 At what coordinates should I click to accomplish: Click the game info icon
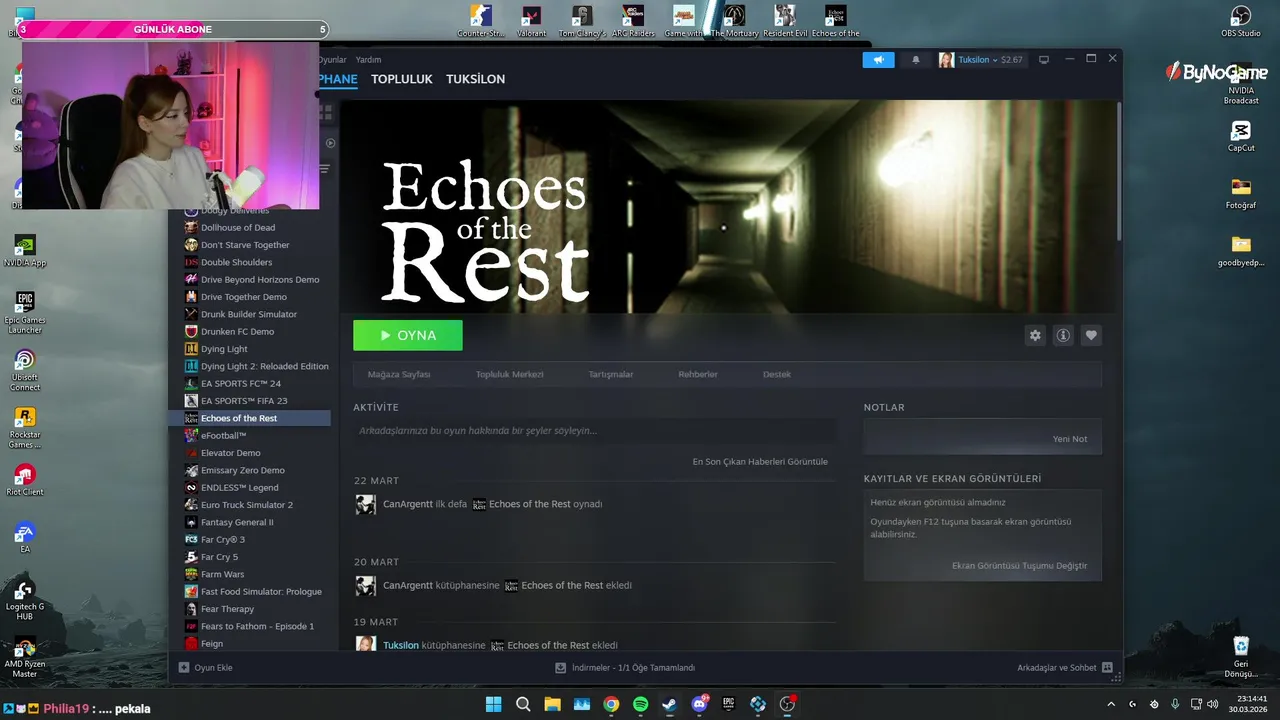pyautogui.click(x=1063, y=336)
